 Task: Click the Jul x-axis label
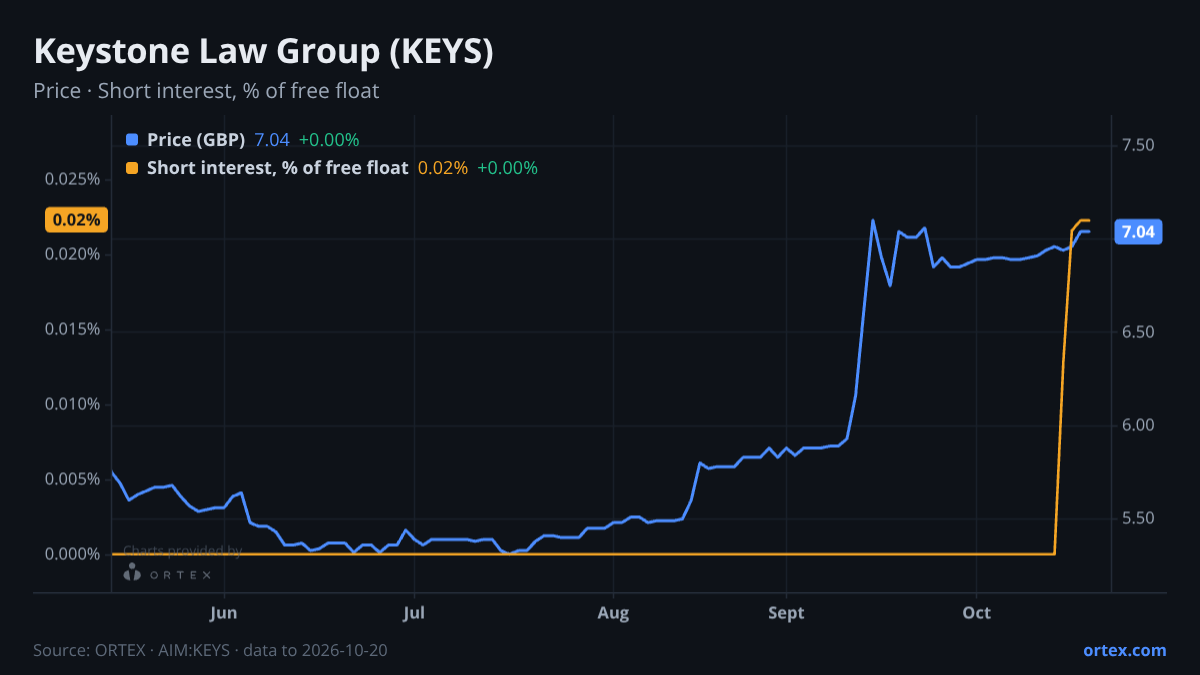tap(414, 613)
